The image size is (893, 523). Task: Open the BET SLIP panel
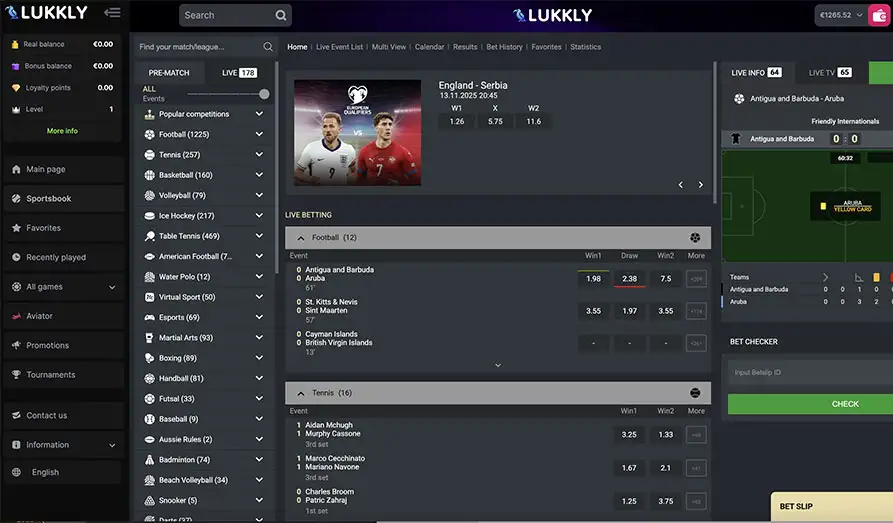pos(831,506)
